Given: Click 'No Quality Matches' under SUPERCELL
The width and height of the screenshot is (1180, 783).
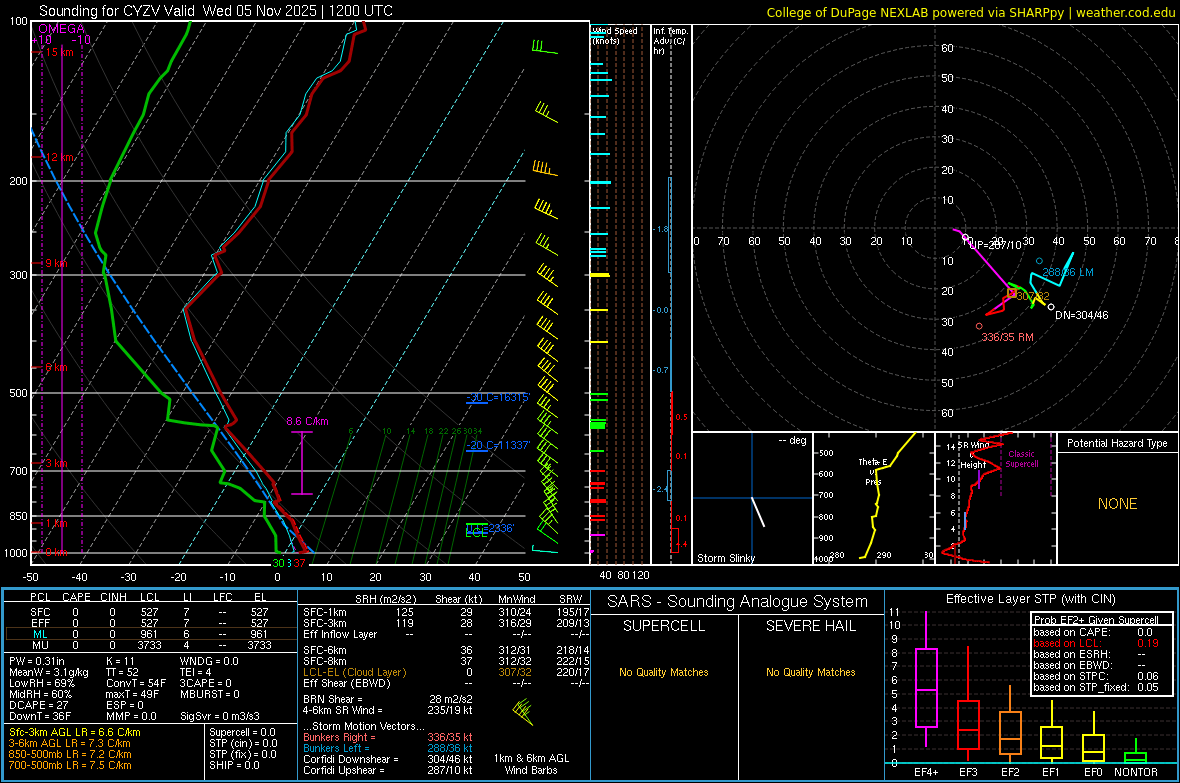Looking at the screenshot, I should [664, 672].
